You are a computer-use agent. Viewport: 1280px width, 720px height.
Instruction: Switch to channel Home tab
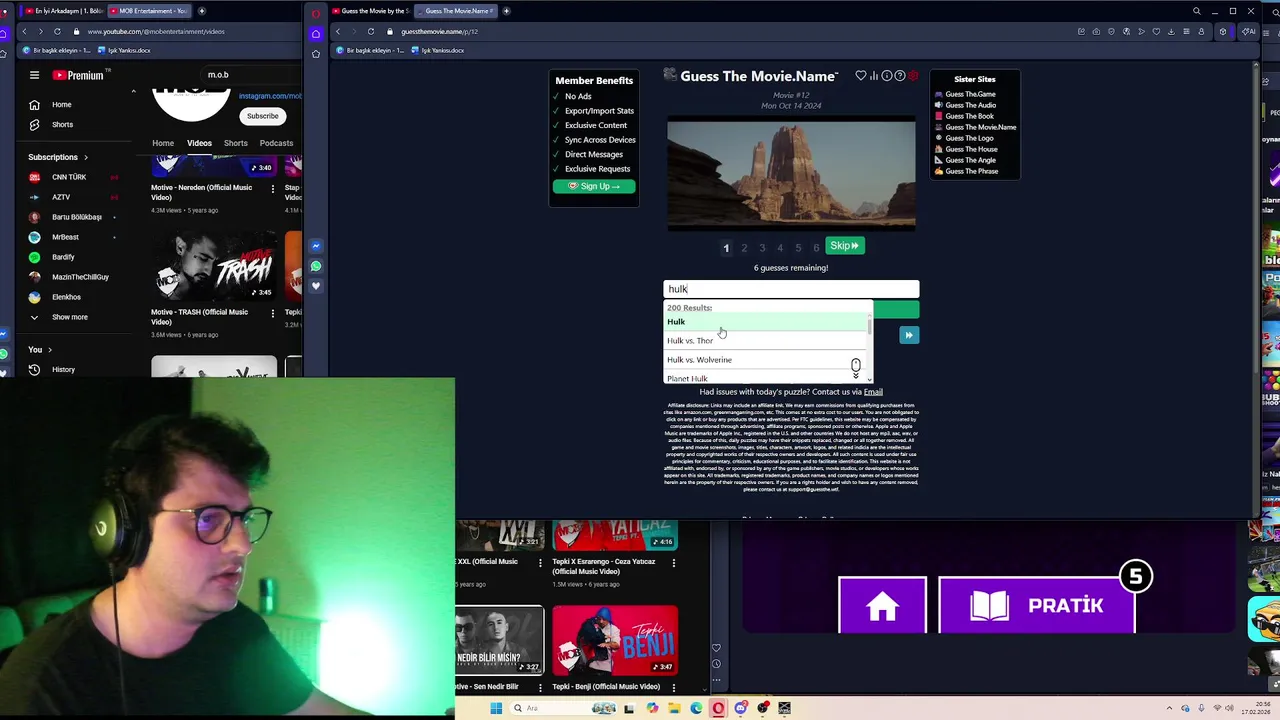pos(163,143)
